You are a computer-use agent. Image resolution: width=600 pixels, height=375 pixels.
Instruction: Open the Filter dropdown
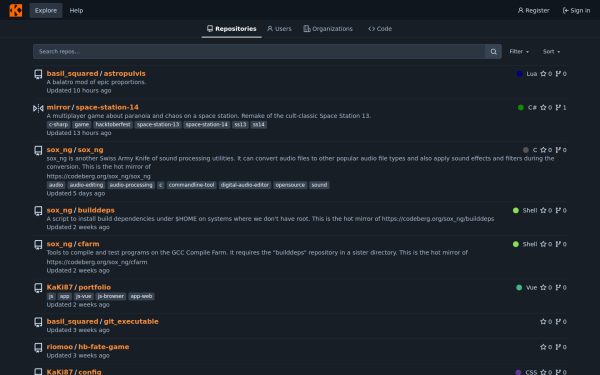(x=519, y=52)
